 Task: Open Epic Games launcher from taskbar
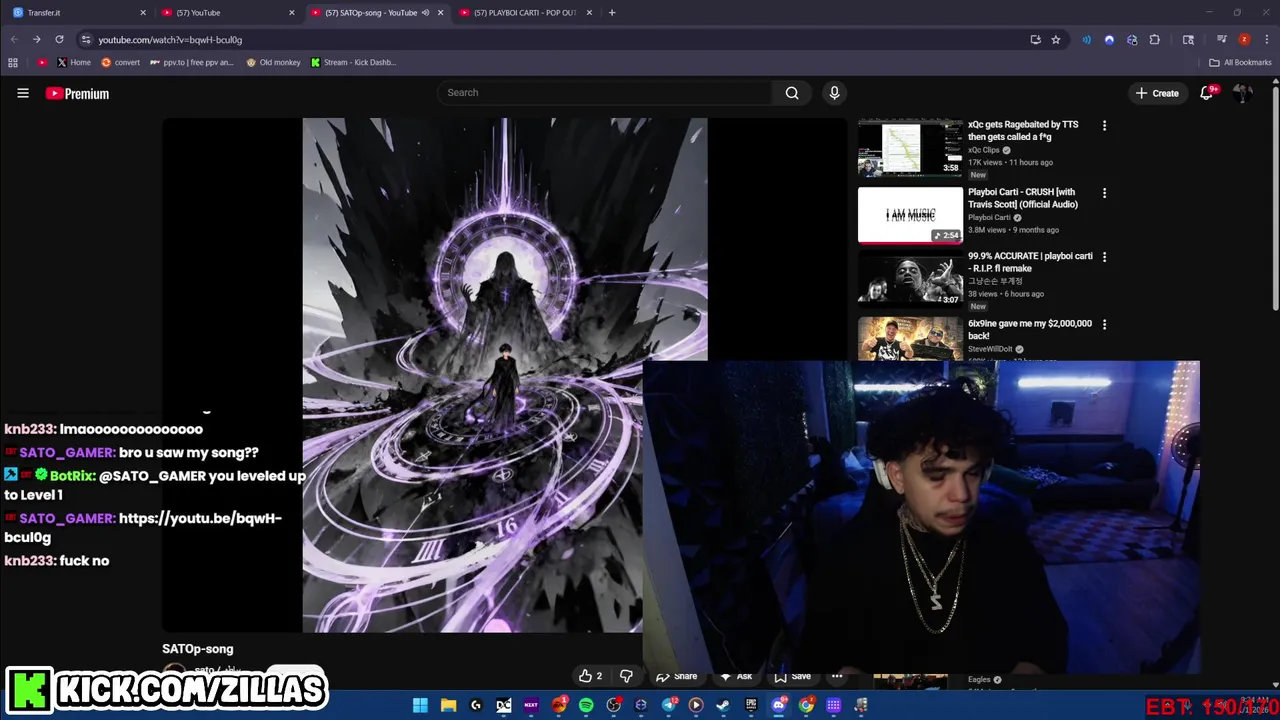click(751, 705)
